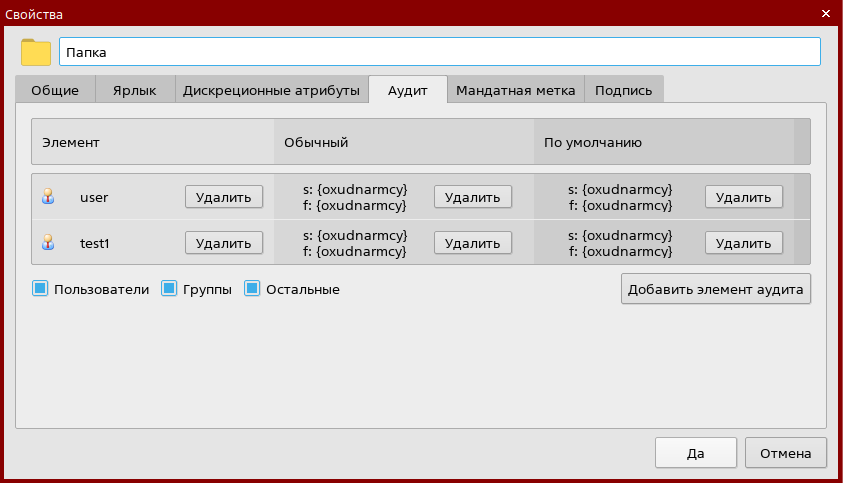Open the Дискреционные атрибуты tab

coord(271,90)
